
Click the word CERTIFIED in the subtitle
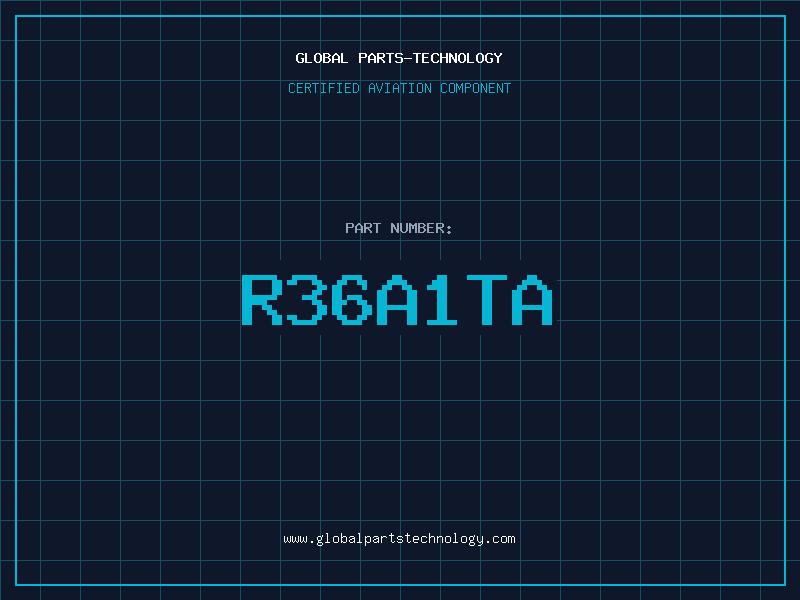pos(323,88)
